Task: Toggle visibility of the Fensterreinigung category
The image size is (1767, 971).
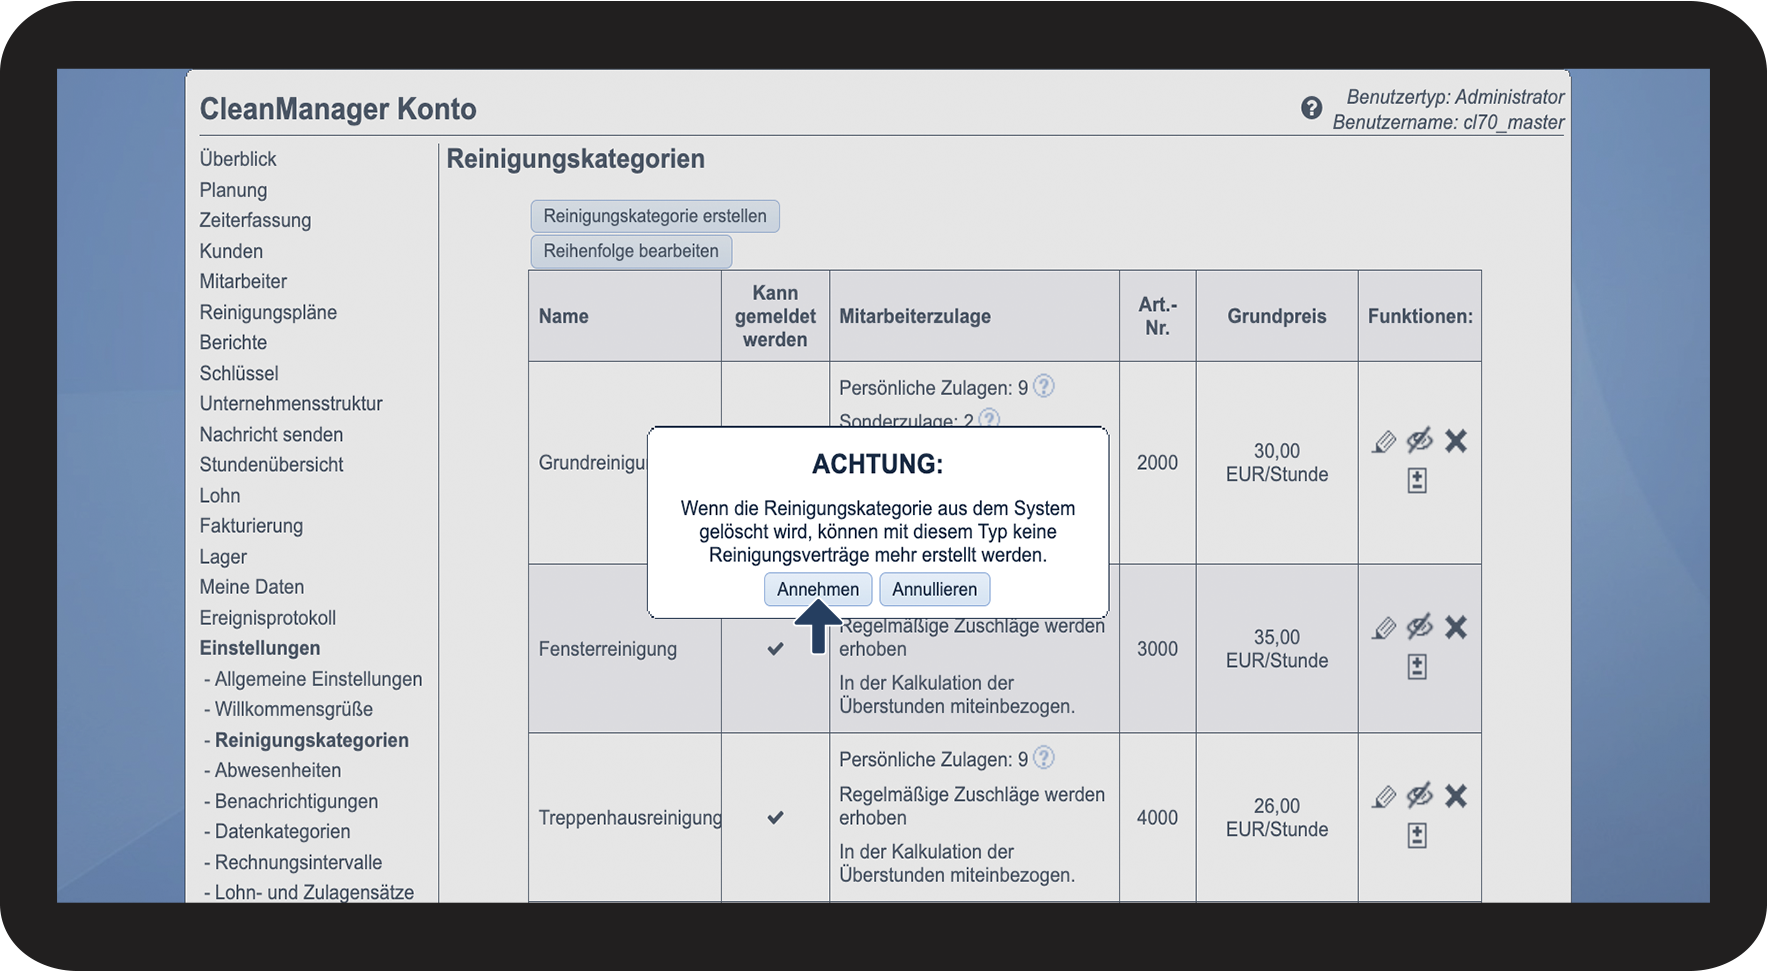Action: coord(1420,626)
